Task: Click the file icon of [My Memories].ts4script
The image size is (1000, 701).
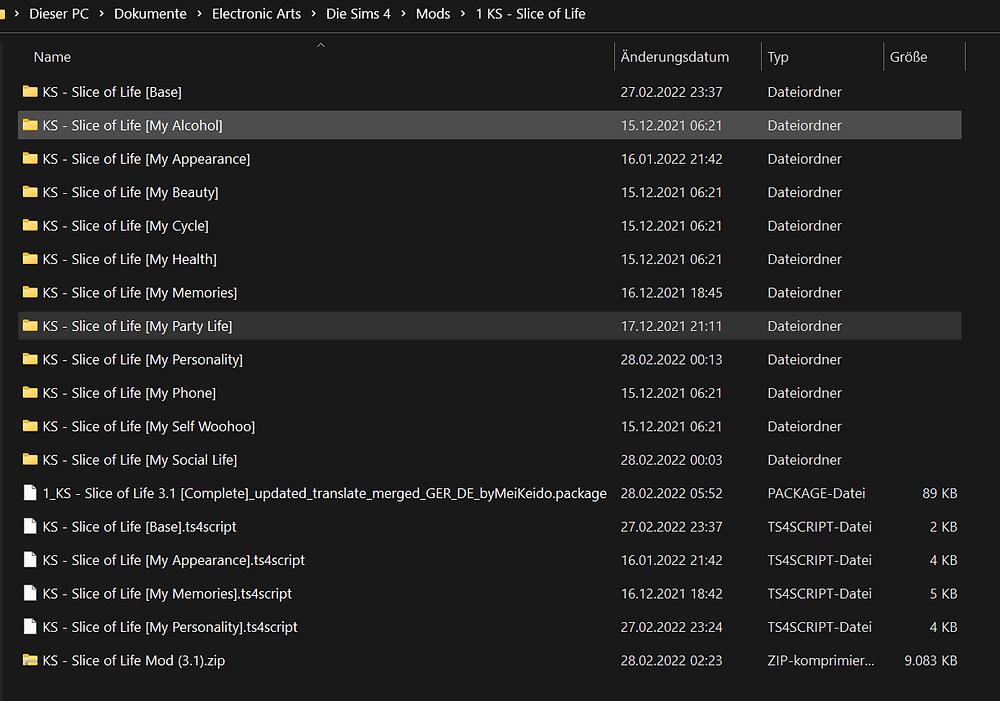Action: pyautogui.click(x=30, y=593)
